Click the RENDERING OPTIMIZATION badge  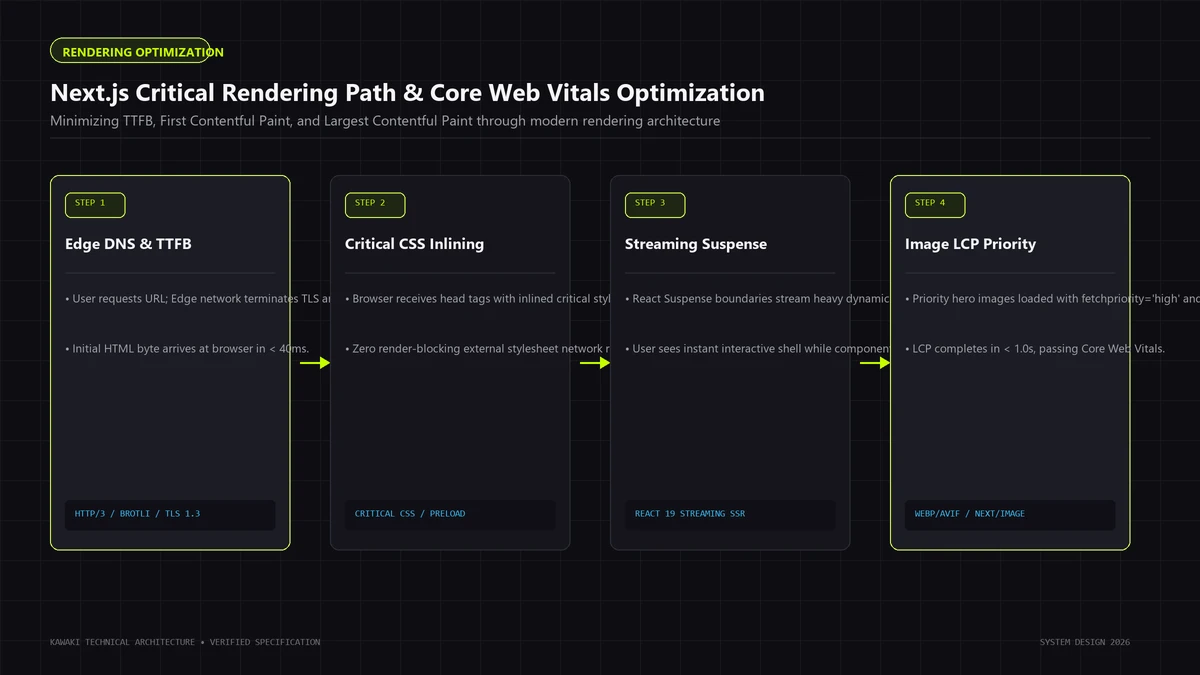[x=130, y=51]
